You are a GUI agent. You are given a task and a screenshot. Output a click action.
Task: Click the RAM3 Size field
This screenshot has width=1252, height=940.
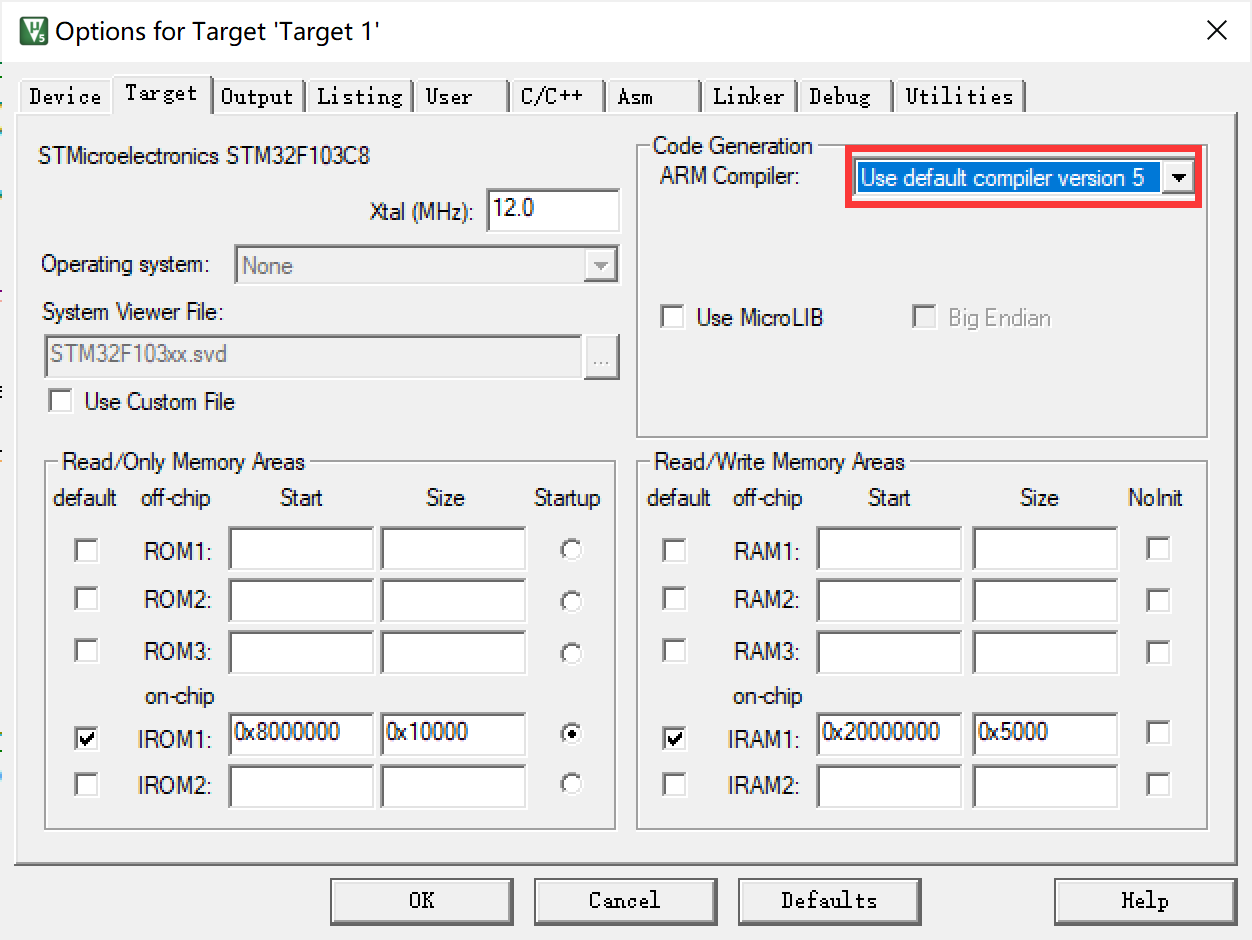coord(1045,652)
